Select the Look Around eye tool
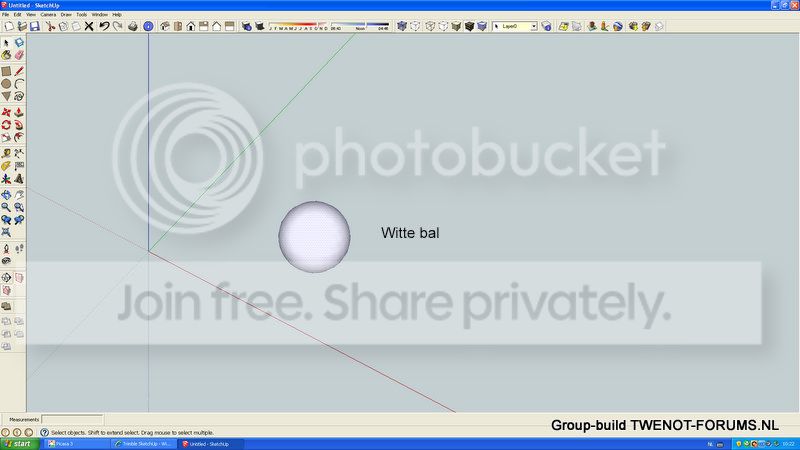 click(x=6, y=261)
